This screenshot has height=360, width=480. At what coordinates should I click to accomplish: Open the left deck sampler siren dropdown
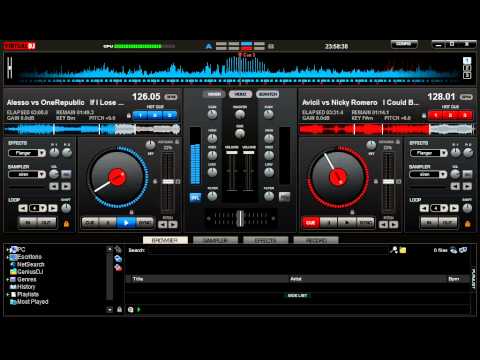point(27,174)
